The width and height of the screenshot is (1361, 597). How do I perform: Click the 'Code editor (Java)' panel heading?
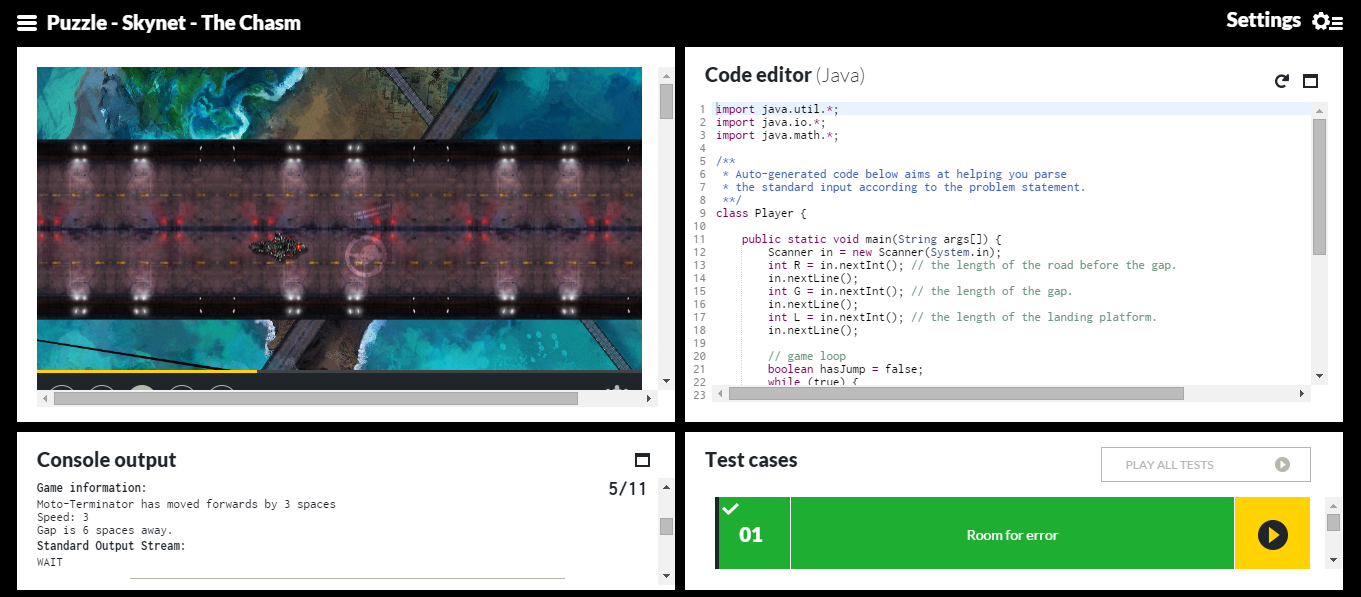pyautogui.click(x=785, y=75)
